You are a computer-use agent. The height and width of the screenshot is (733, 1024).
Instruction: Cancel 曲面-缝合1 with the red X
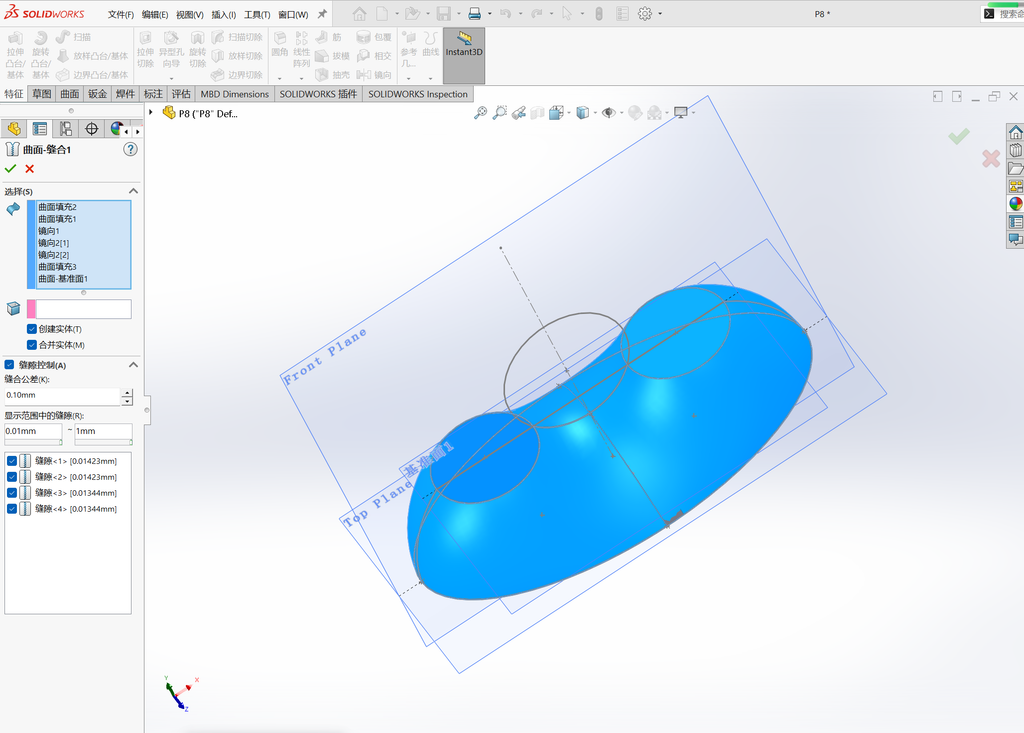[x=29, y=169]
